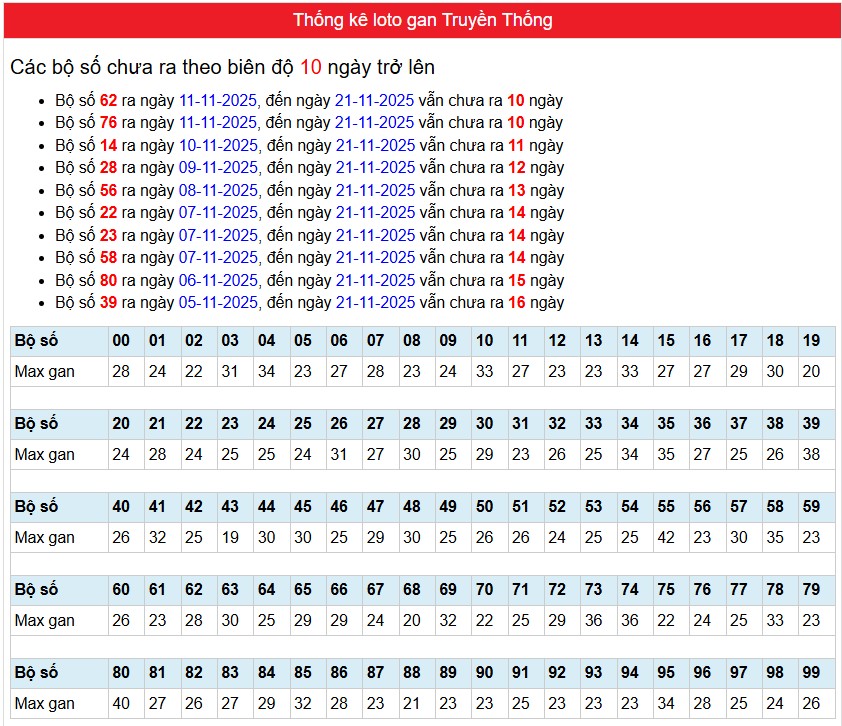Click date 10-11-2025 for number 14

coord(218,145)
